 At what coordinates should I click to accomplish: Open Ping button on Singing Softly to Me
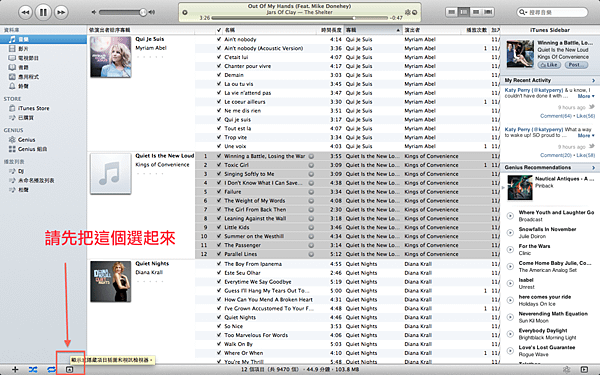coord(311,174)
